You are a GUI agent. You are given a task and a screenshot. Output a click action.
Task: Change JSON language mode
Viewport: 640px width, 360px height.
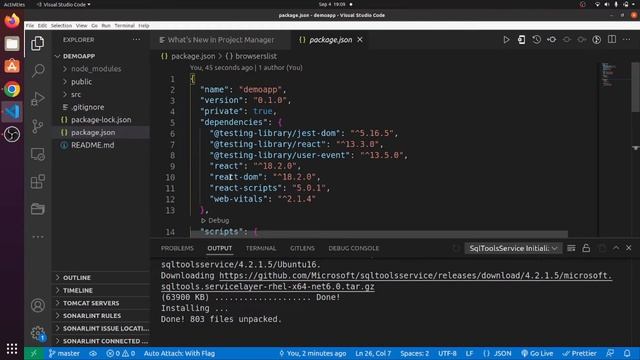pyautogui.click(x=497, y=353)
